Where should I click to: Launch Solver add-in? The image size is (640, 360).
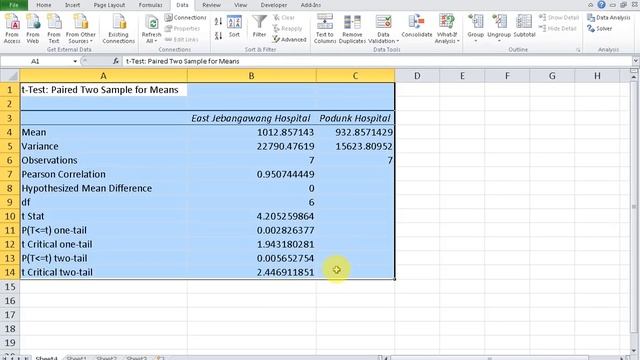click(600, 29)
